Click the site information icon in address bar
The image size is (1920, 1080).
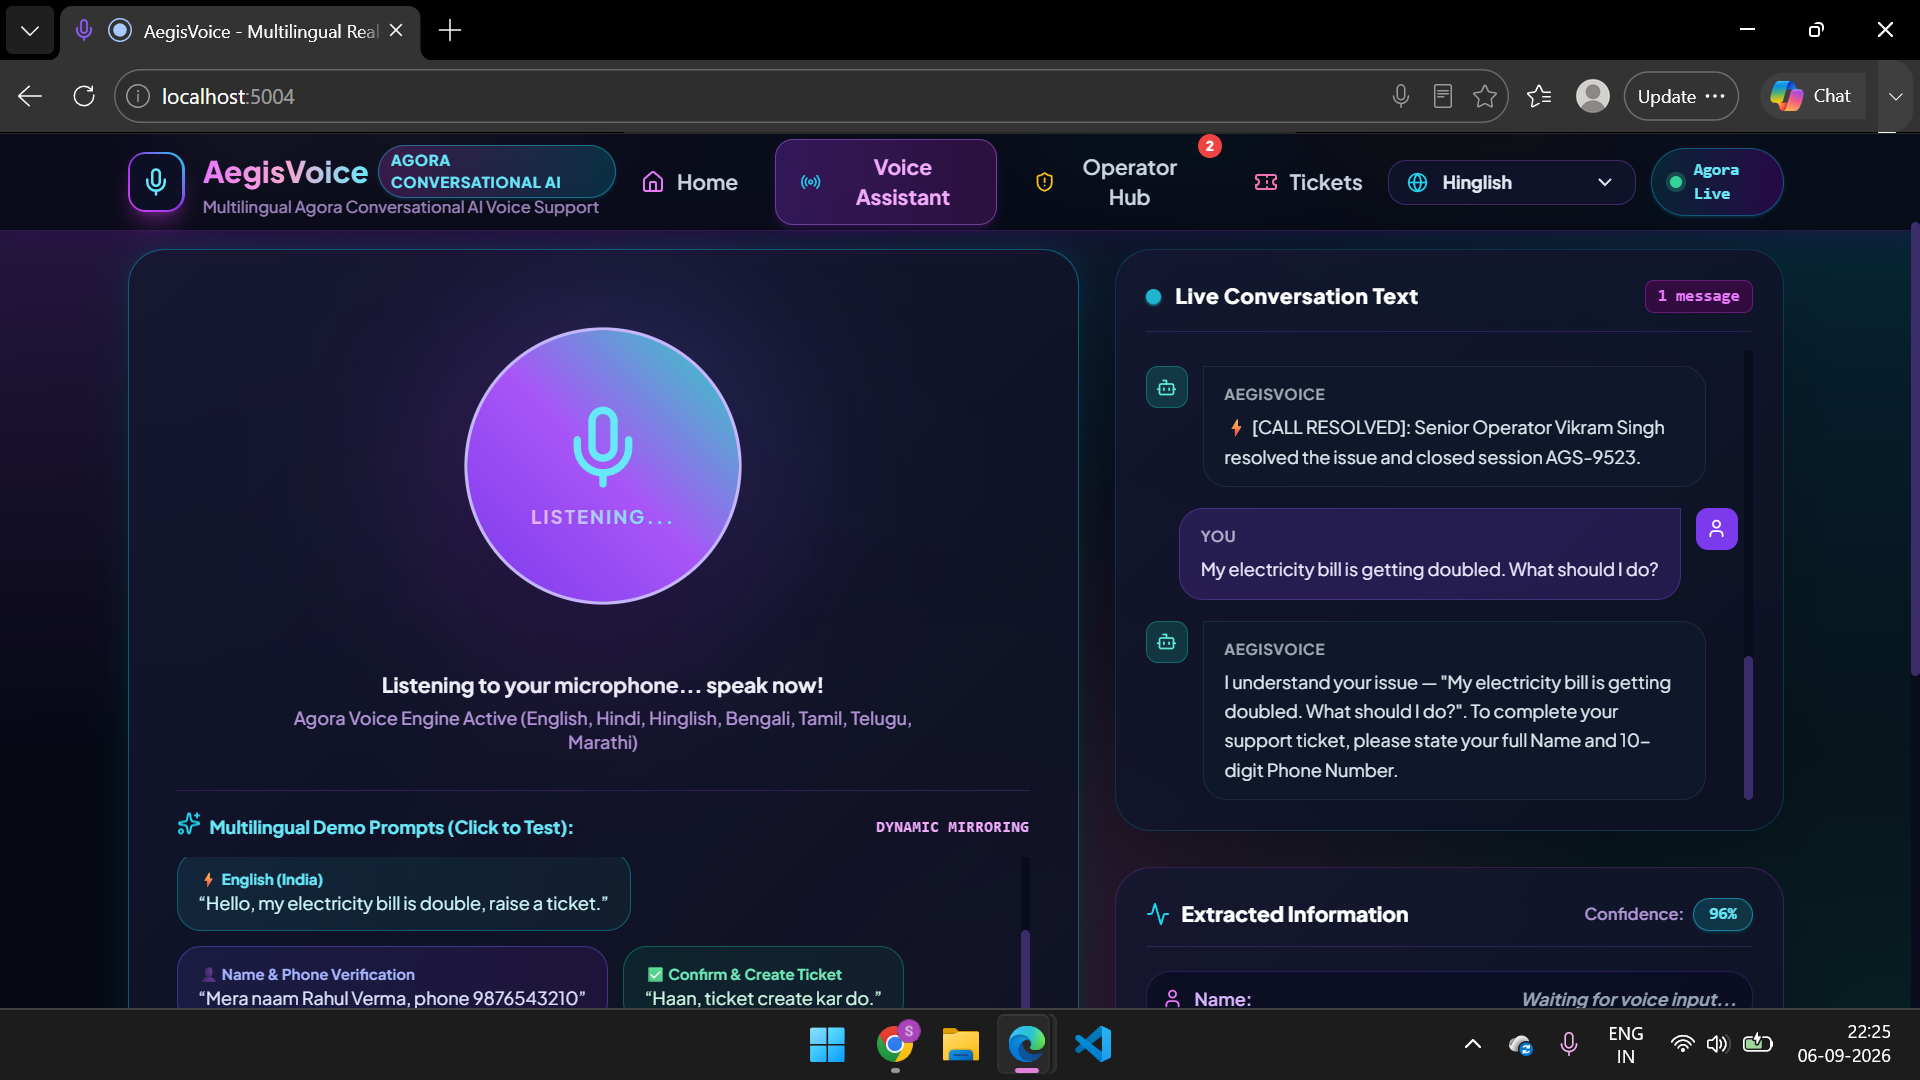[138, 96]
